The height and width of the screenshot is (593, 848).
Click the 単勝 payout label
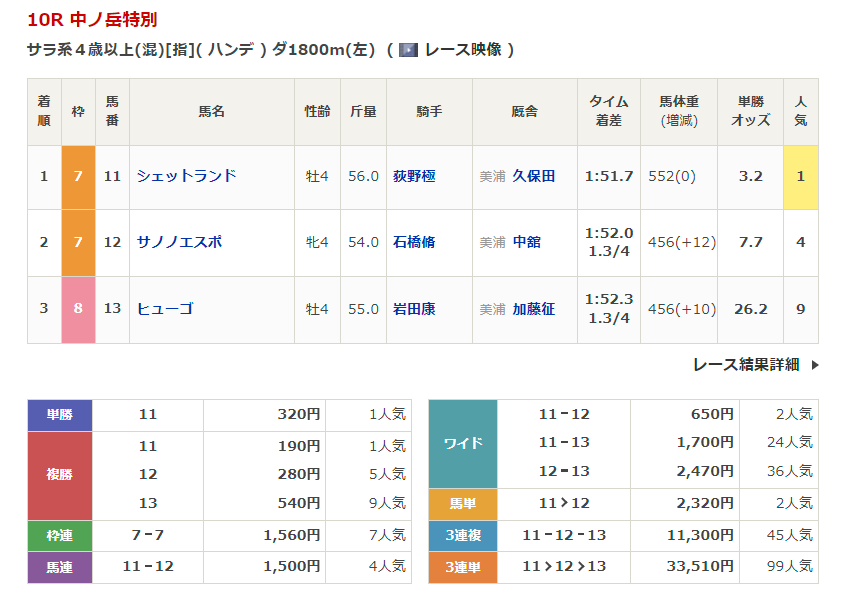[59, 415]
